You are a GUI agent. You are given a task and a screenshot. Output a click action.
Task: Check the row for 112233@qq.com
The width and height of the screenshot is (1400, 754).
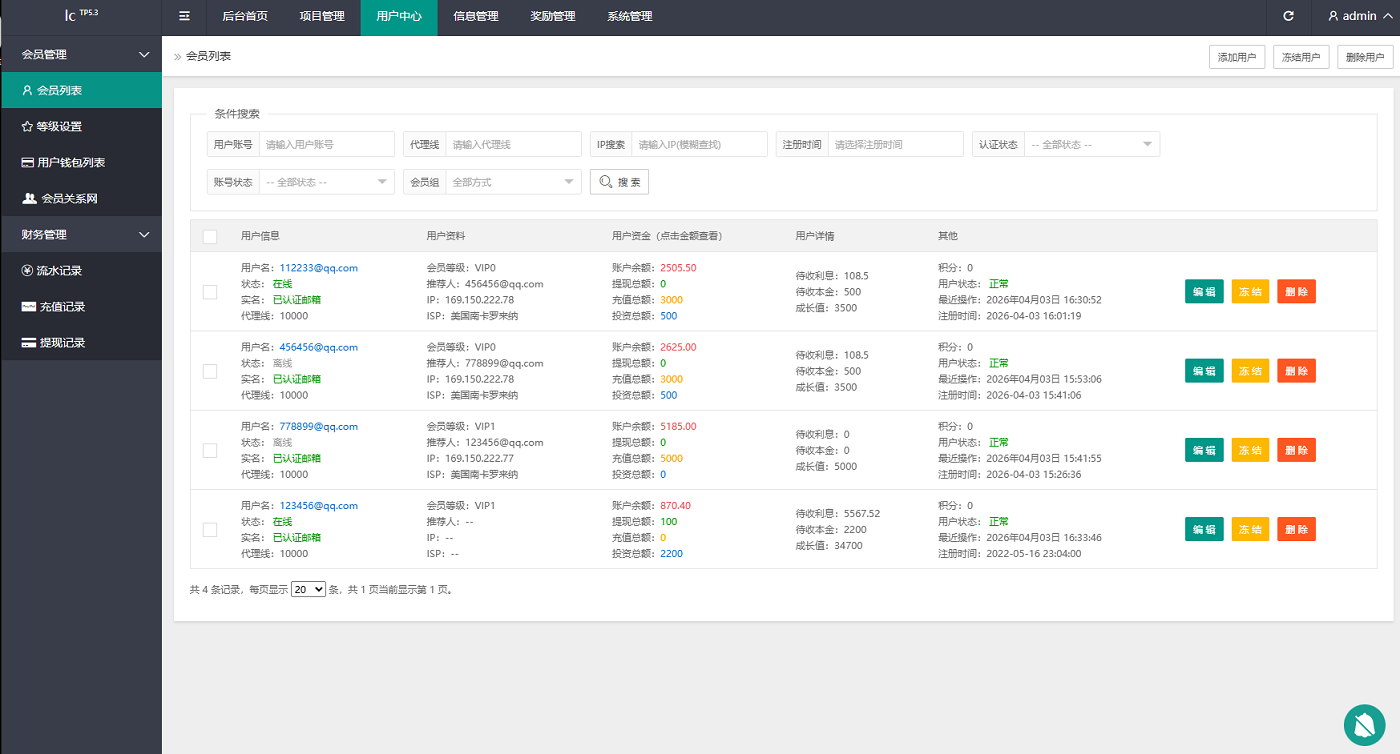pyautogui.click(x=210, y=292)
